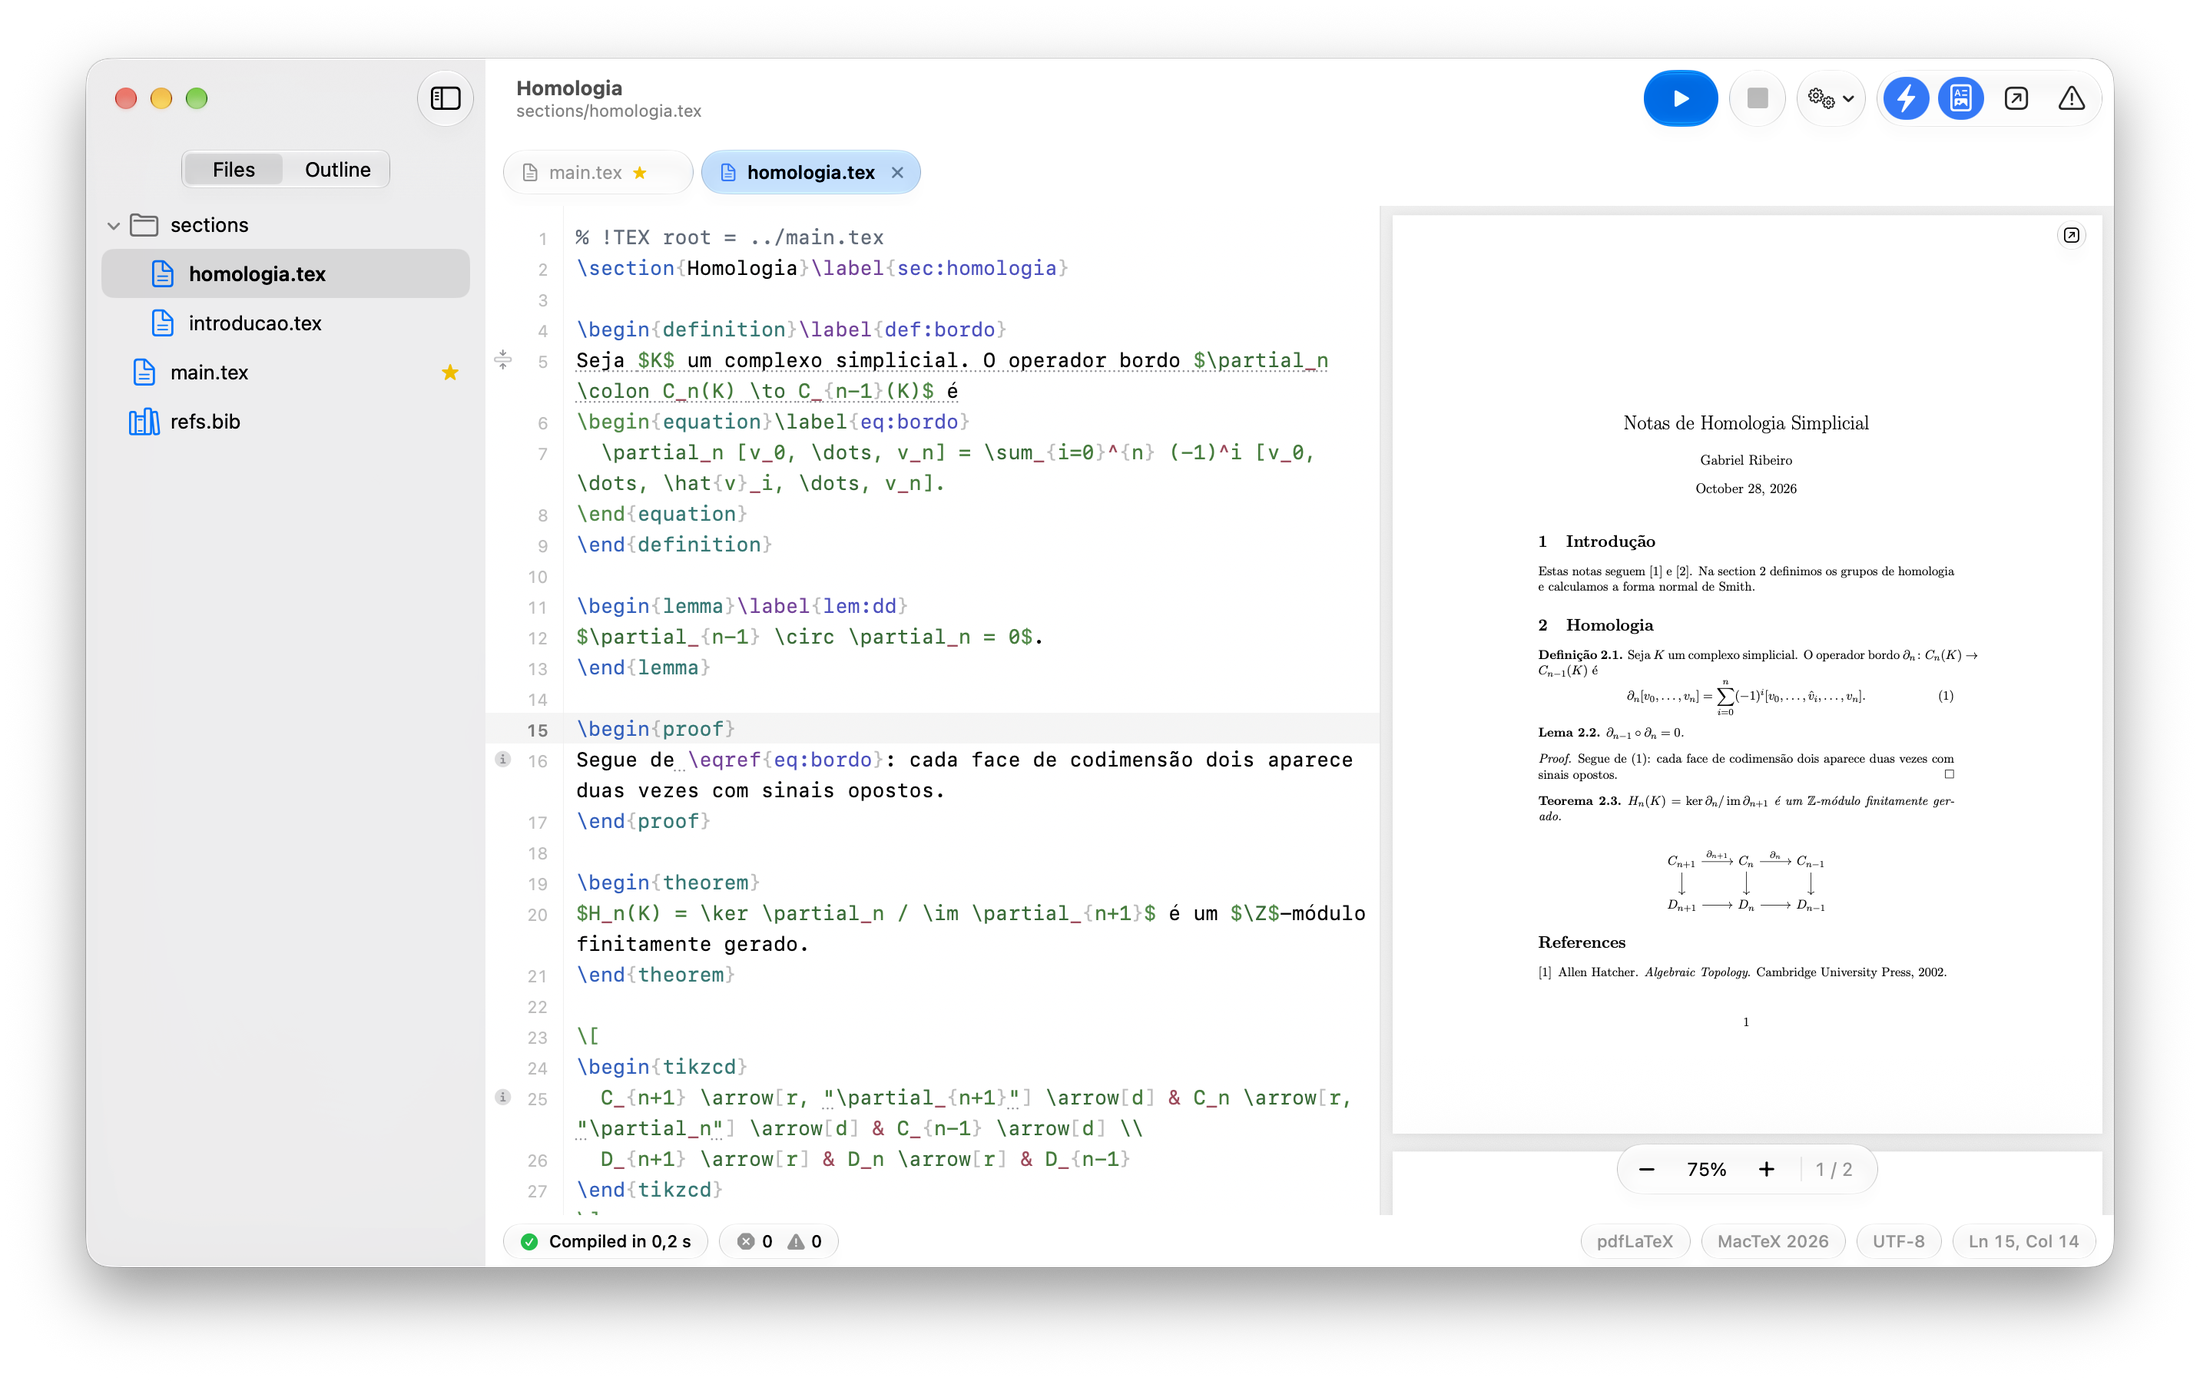Click the Homologia document title header
Image resolution: width=2200 pixels, height=1381 pixels.
tap(569, 88)
